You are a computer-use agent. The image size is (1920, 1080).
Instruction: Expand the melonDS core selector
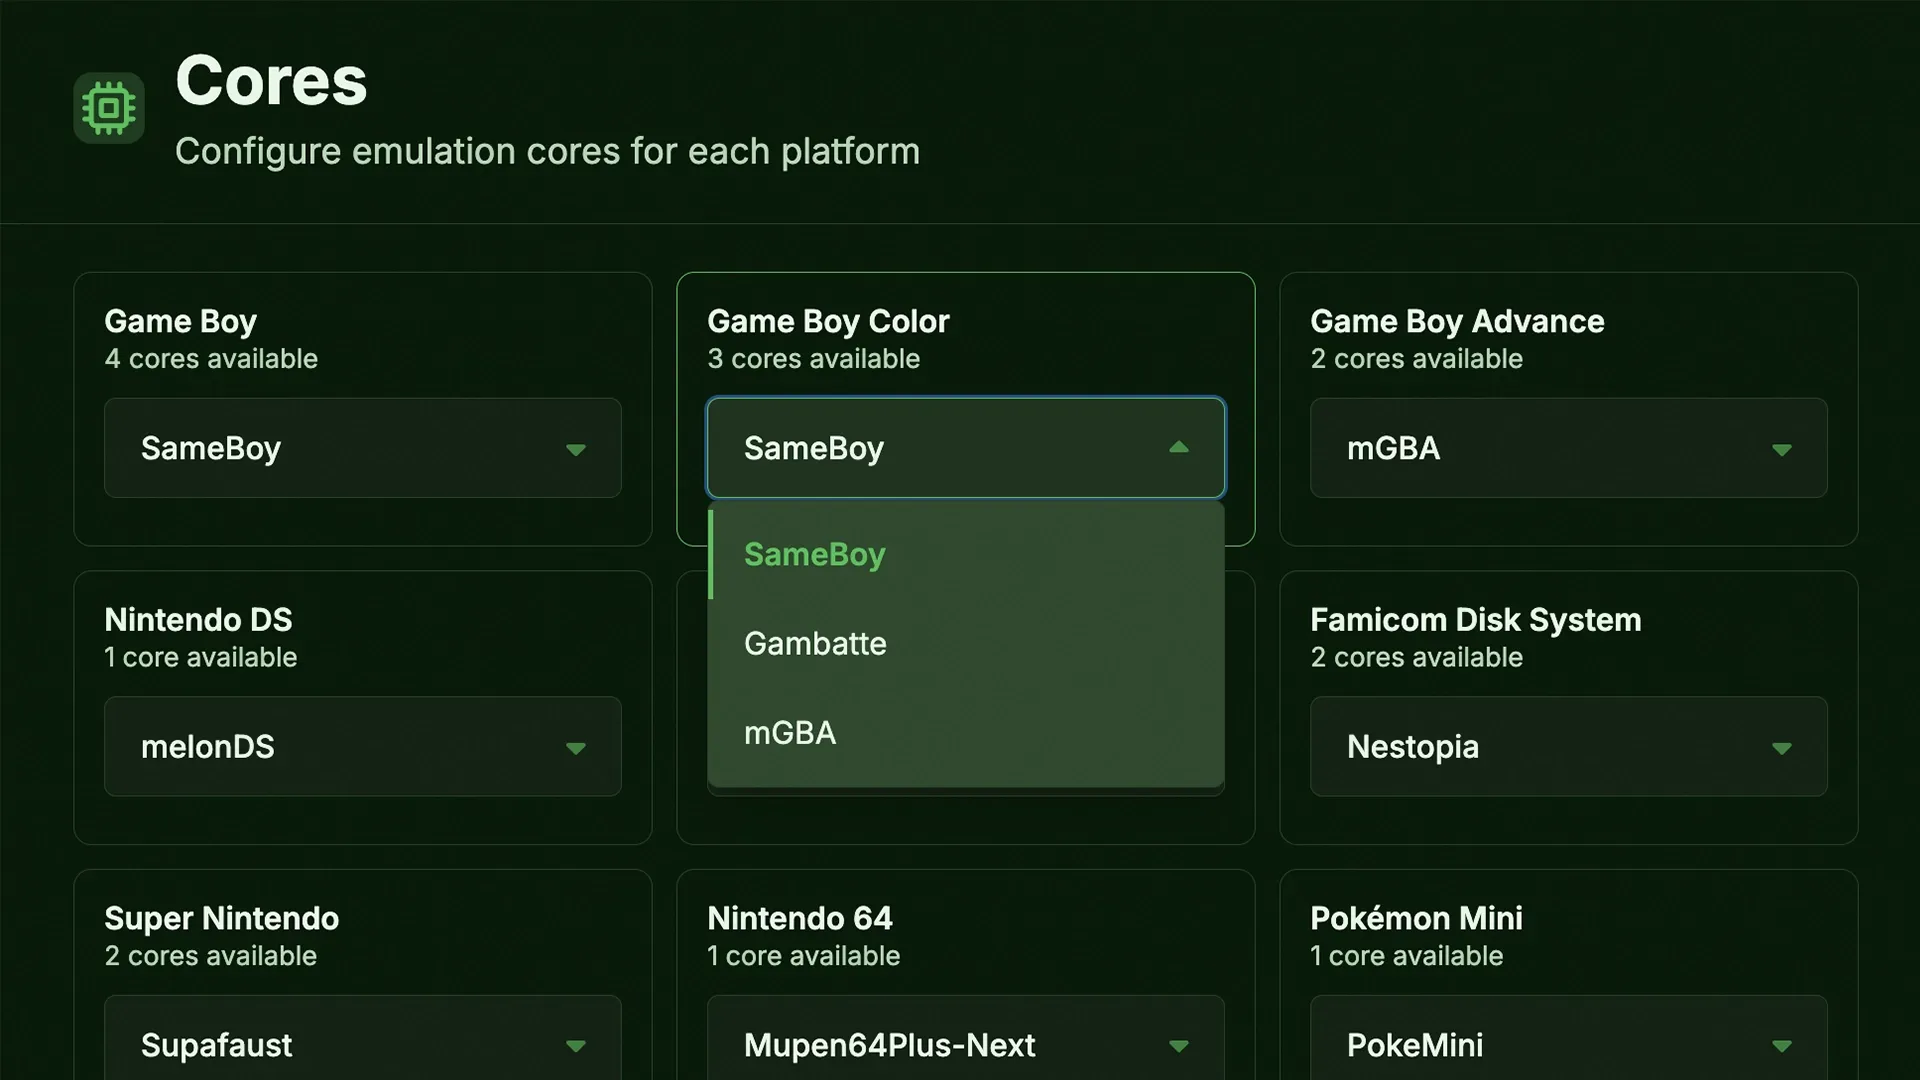(363, 746)
